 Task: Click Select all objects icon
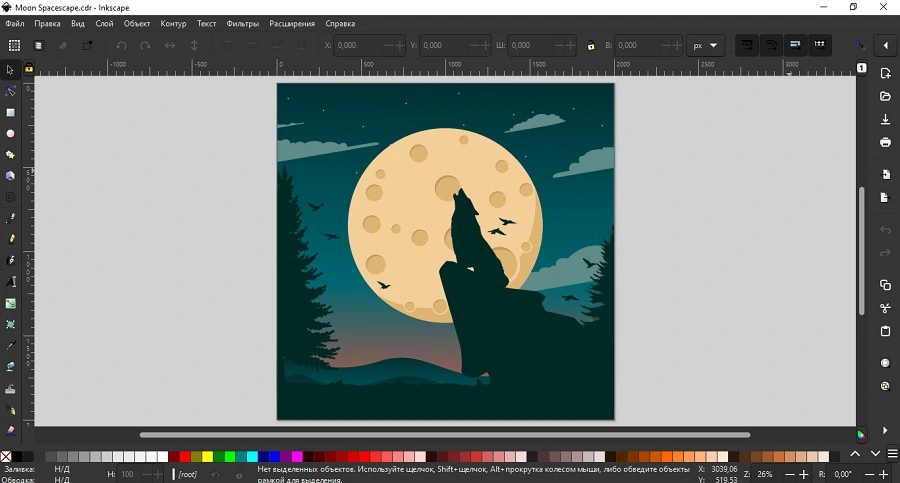click(x=14, y=45)
